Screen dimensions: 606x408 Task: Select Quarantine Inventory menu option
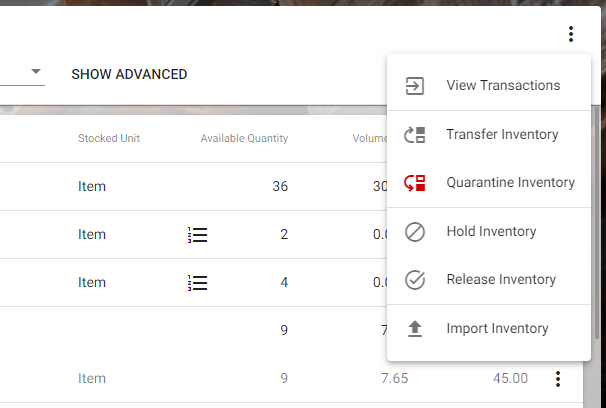[510, 183]
